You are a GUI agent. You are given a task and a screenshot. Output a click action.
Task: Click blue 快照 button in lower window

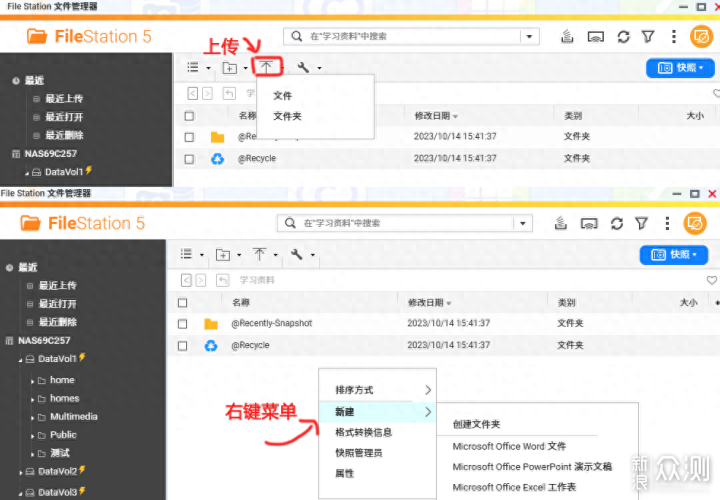(674, 254)
